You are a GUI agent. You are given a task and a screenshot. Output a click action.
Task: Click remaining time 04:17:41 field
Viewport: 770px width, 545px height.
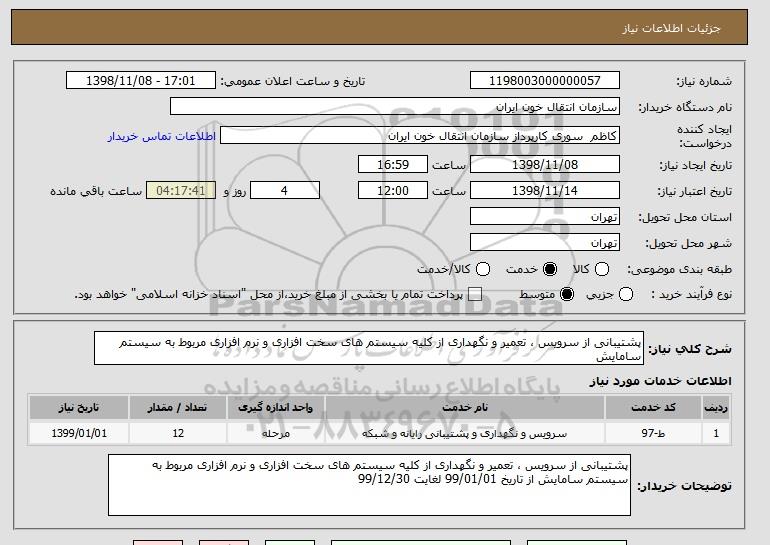pos(181,191)
